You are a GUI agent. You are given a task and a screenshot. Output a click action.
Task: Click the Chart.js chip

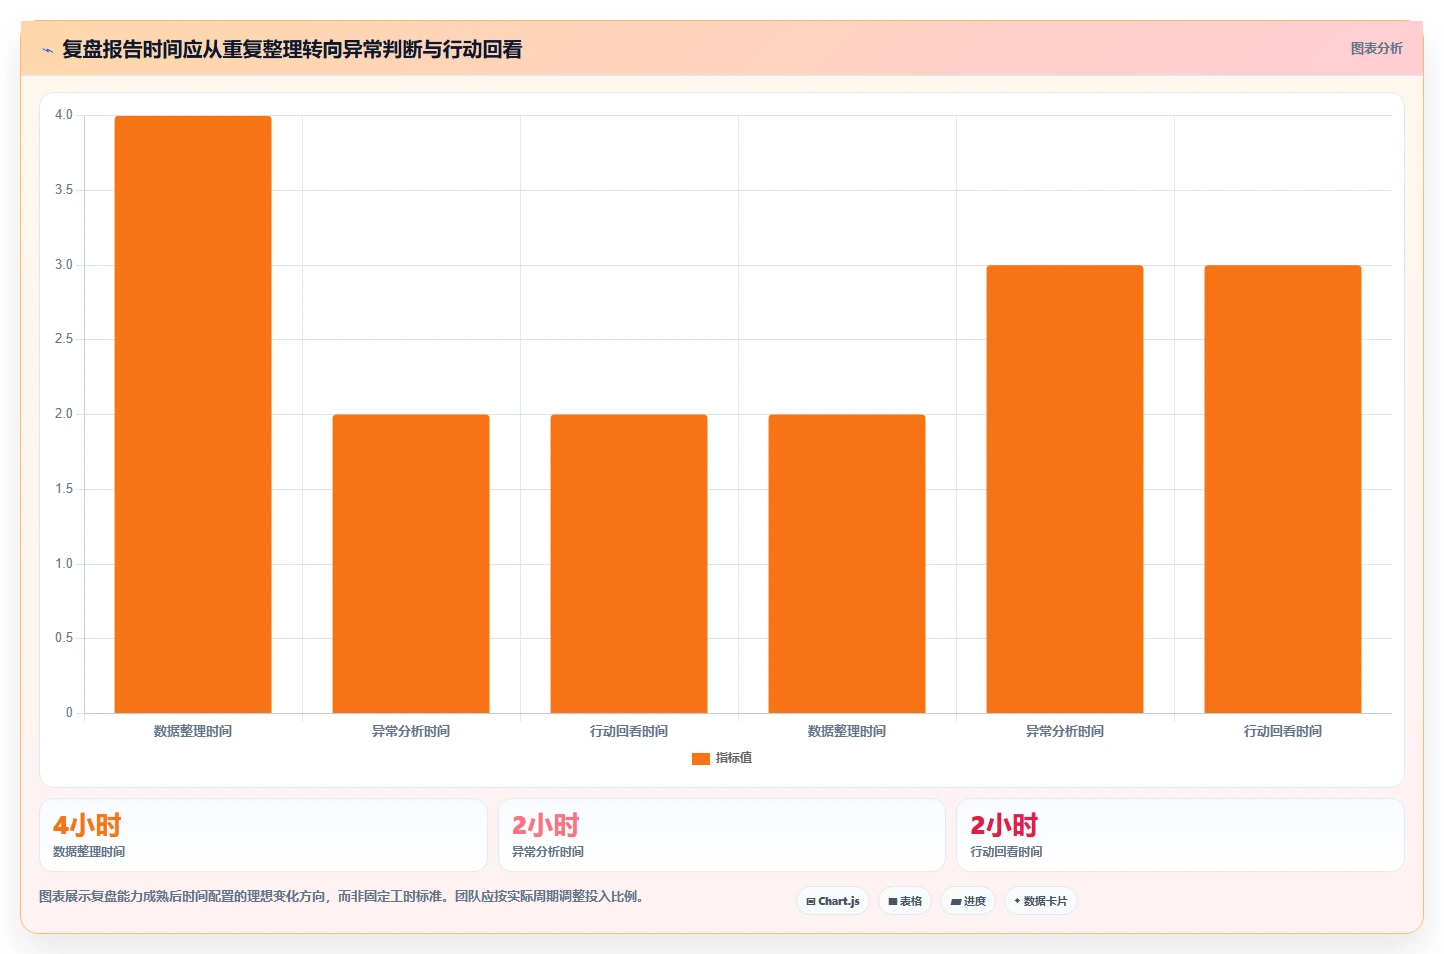point(833,901)
